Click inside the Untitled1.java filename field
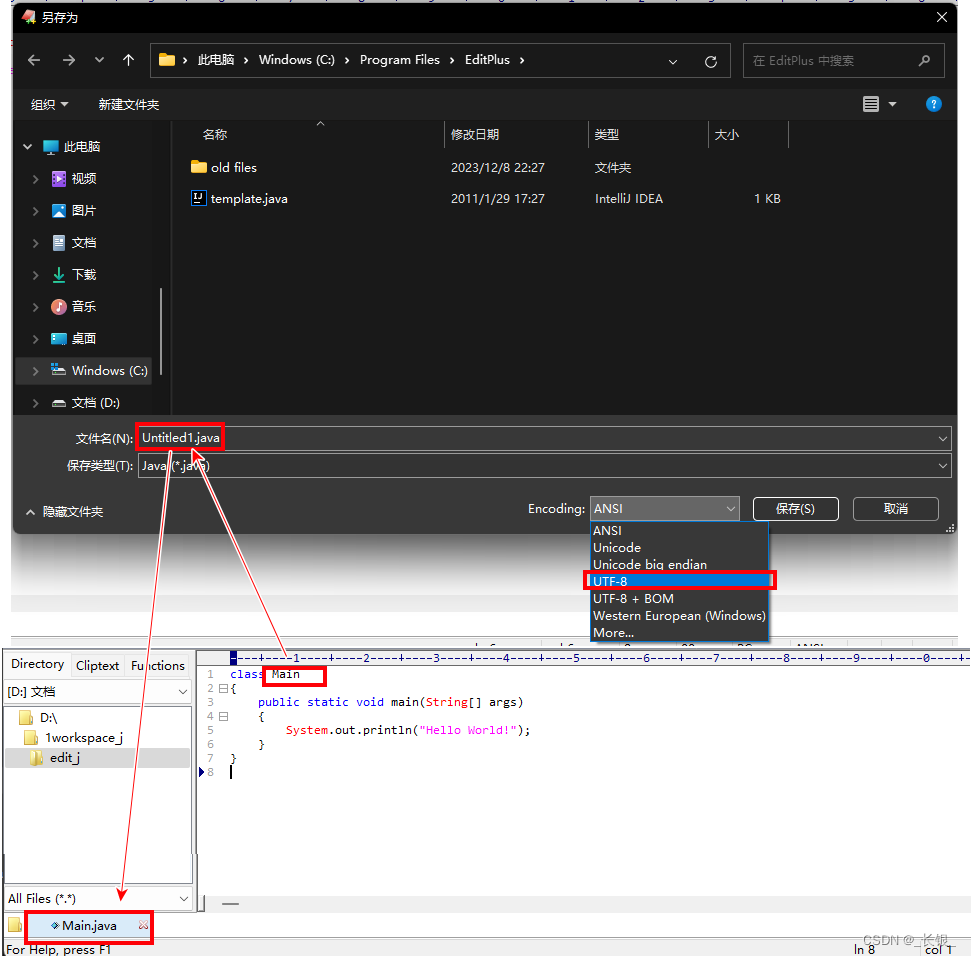Screen dimensions: 971x956 point(180,437)
